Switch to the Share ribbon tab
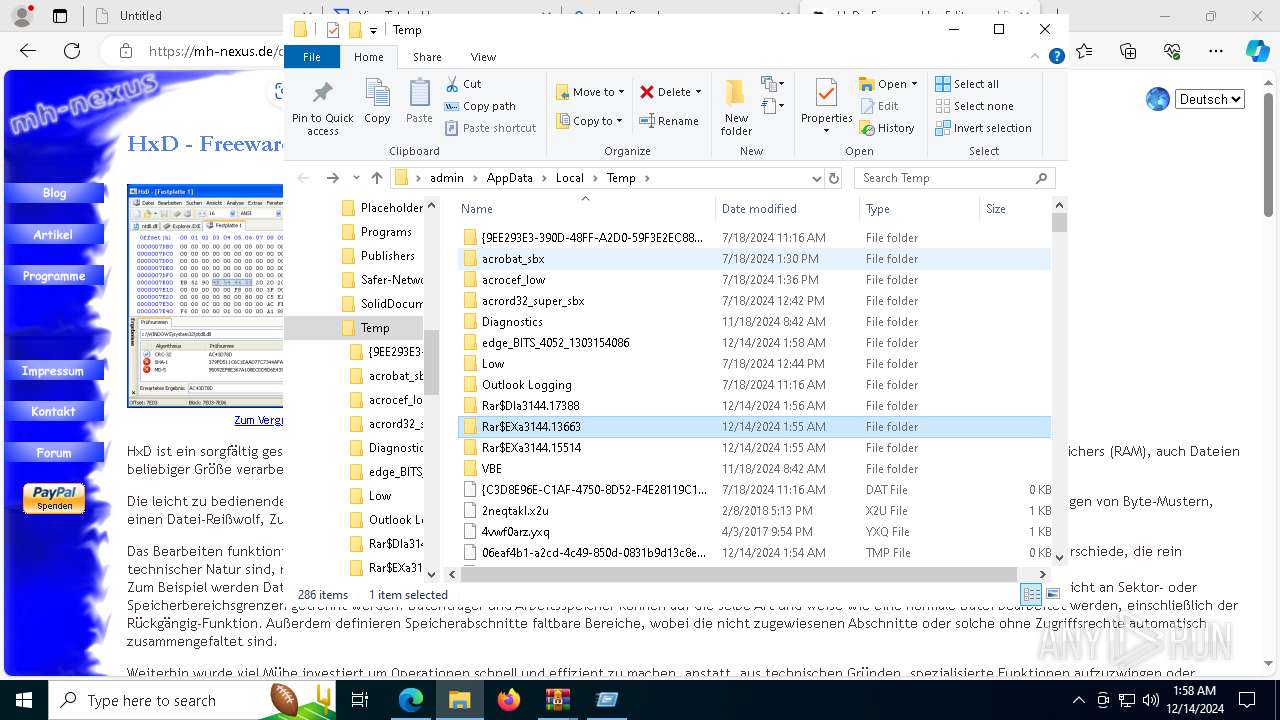 pos(427,57)
